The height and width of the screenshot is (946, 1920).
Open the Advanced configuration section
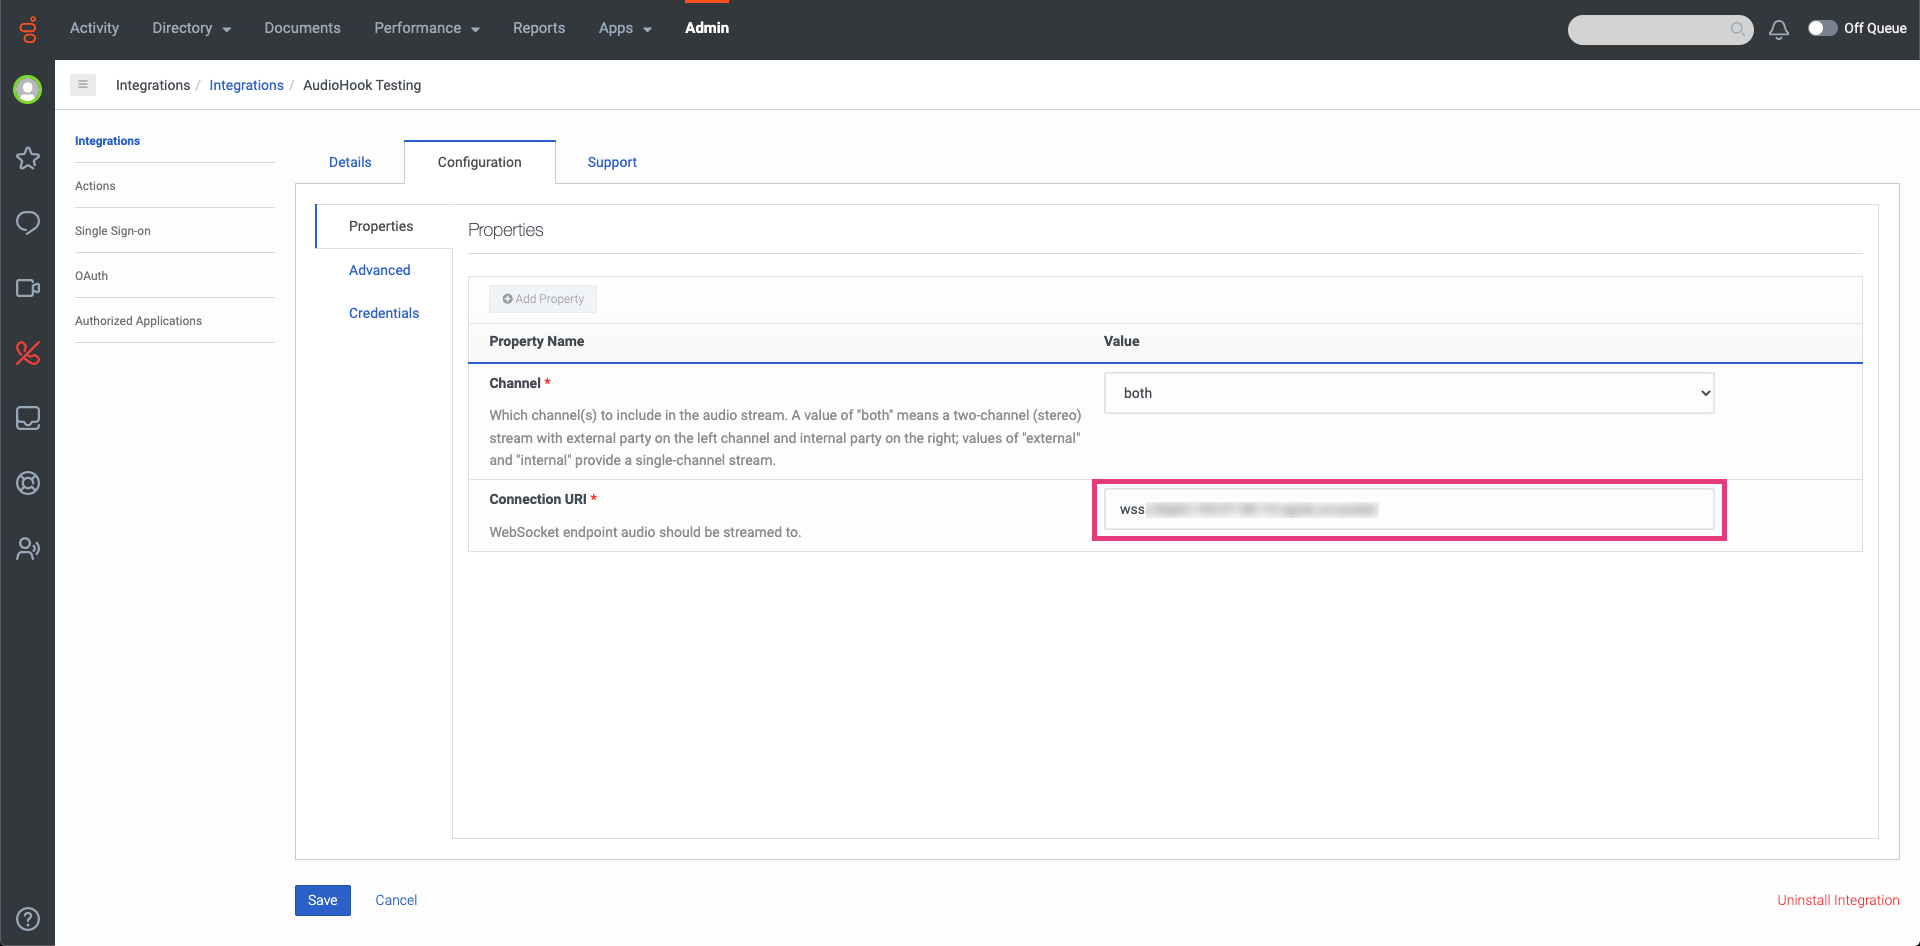click(379, 270)
